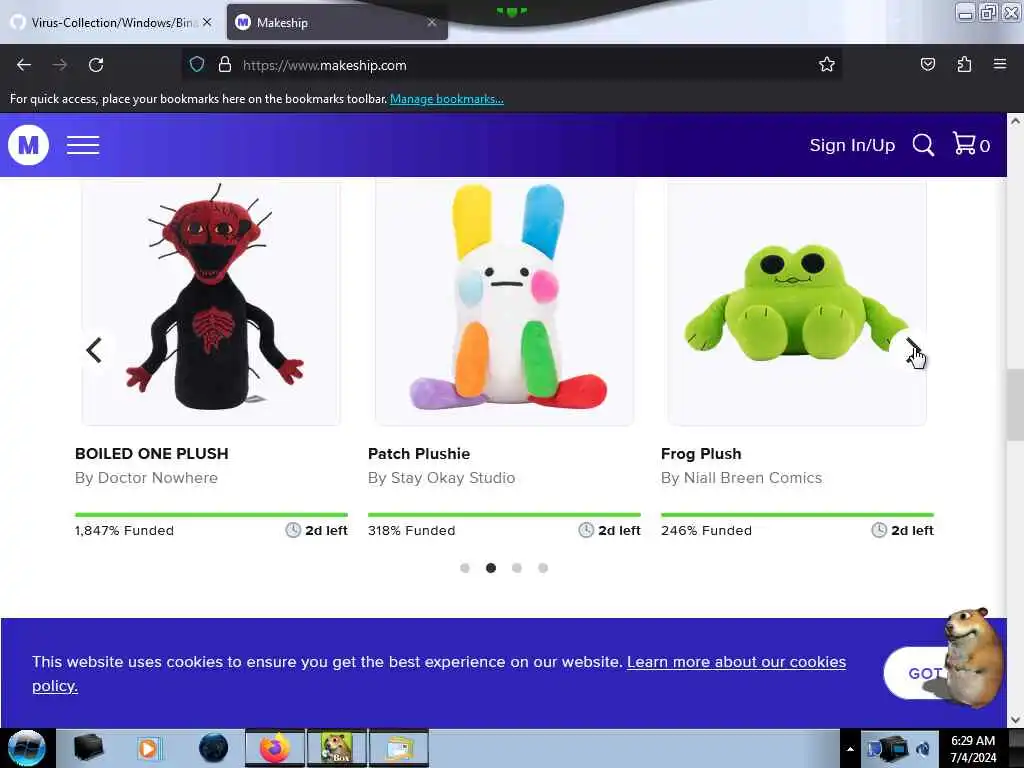Show previous carousel slide arrow
The width and height of the screenshot is (1024, 768).
pyautogui.click(x=94, y=350)
